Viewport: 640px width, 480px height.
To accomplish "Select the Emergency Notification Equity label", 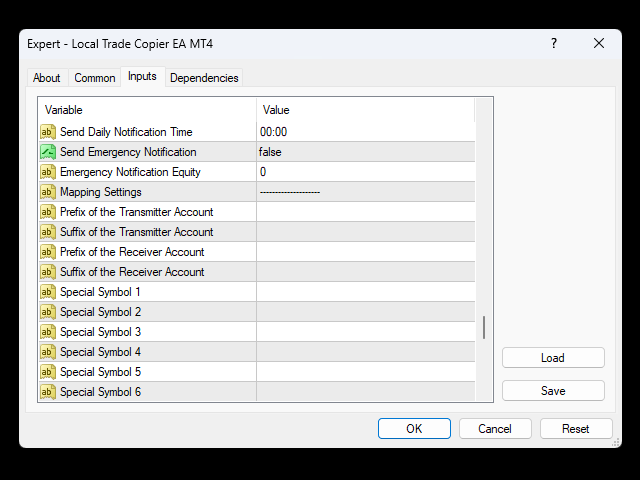I will [130, 172].
